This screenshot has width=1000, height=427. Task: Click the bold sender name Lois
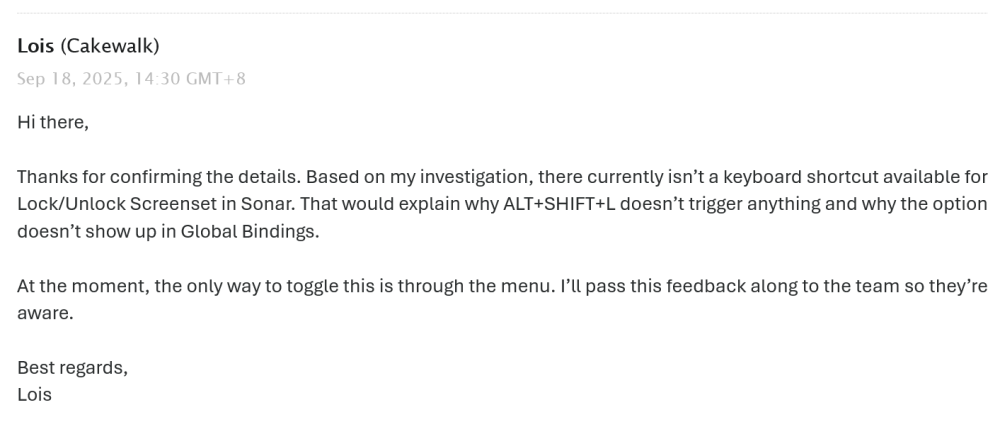36,46
